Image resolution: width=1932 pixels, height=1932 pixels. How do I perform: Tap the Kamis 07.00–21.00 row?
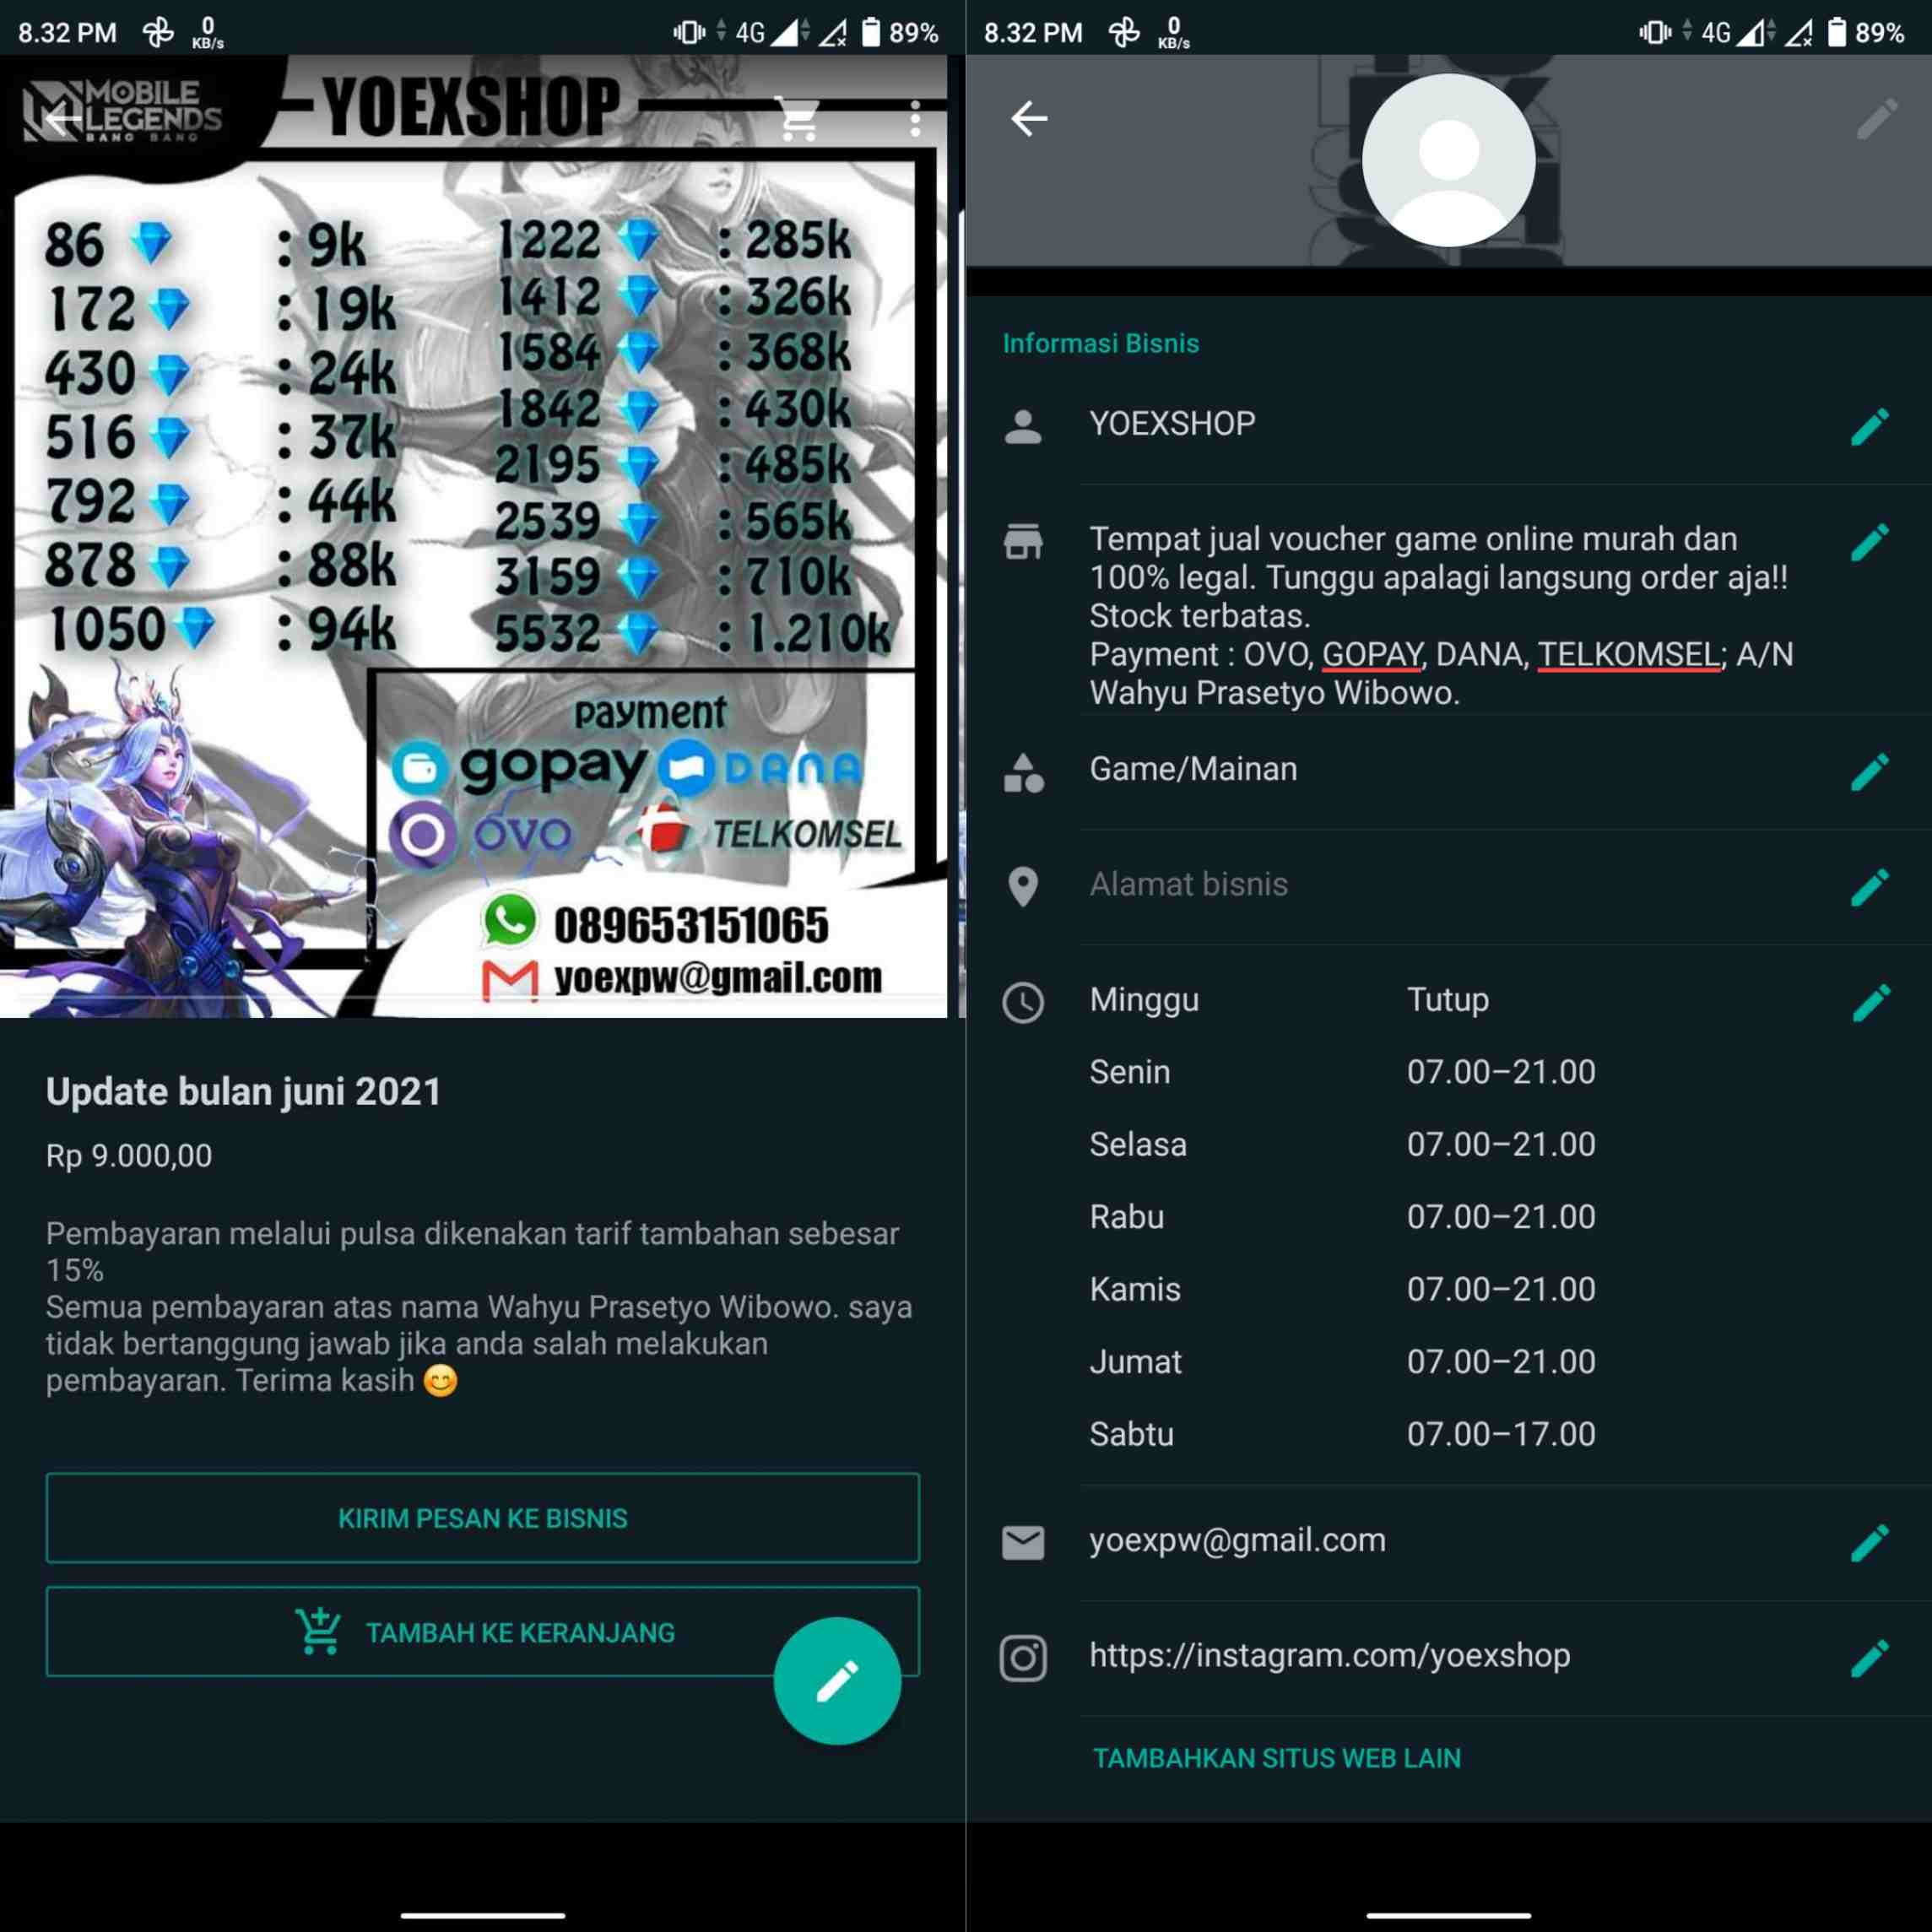click(1342, 1288)
